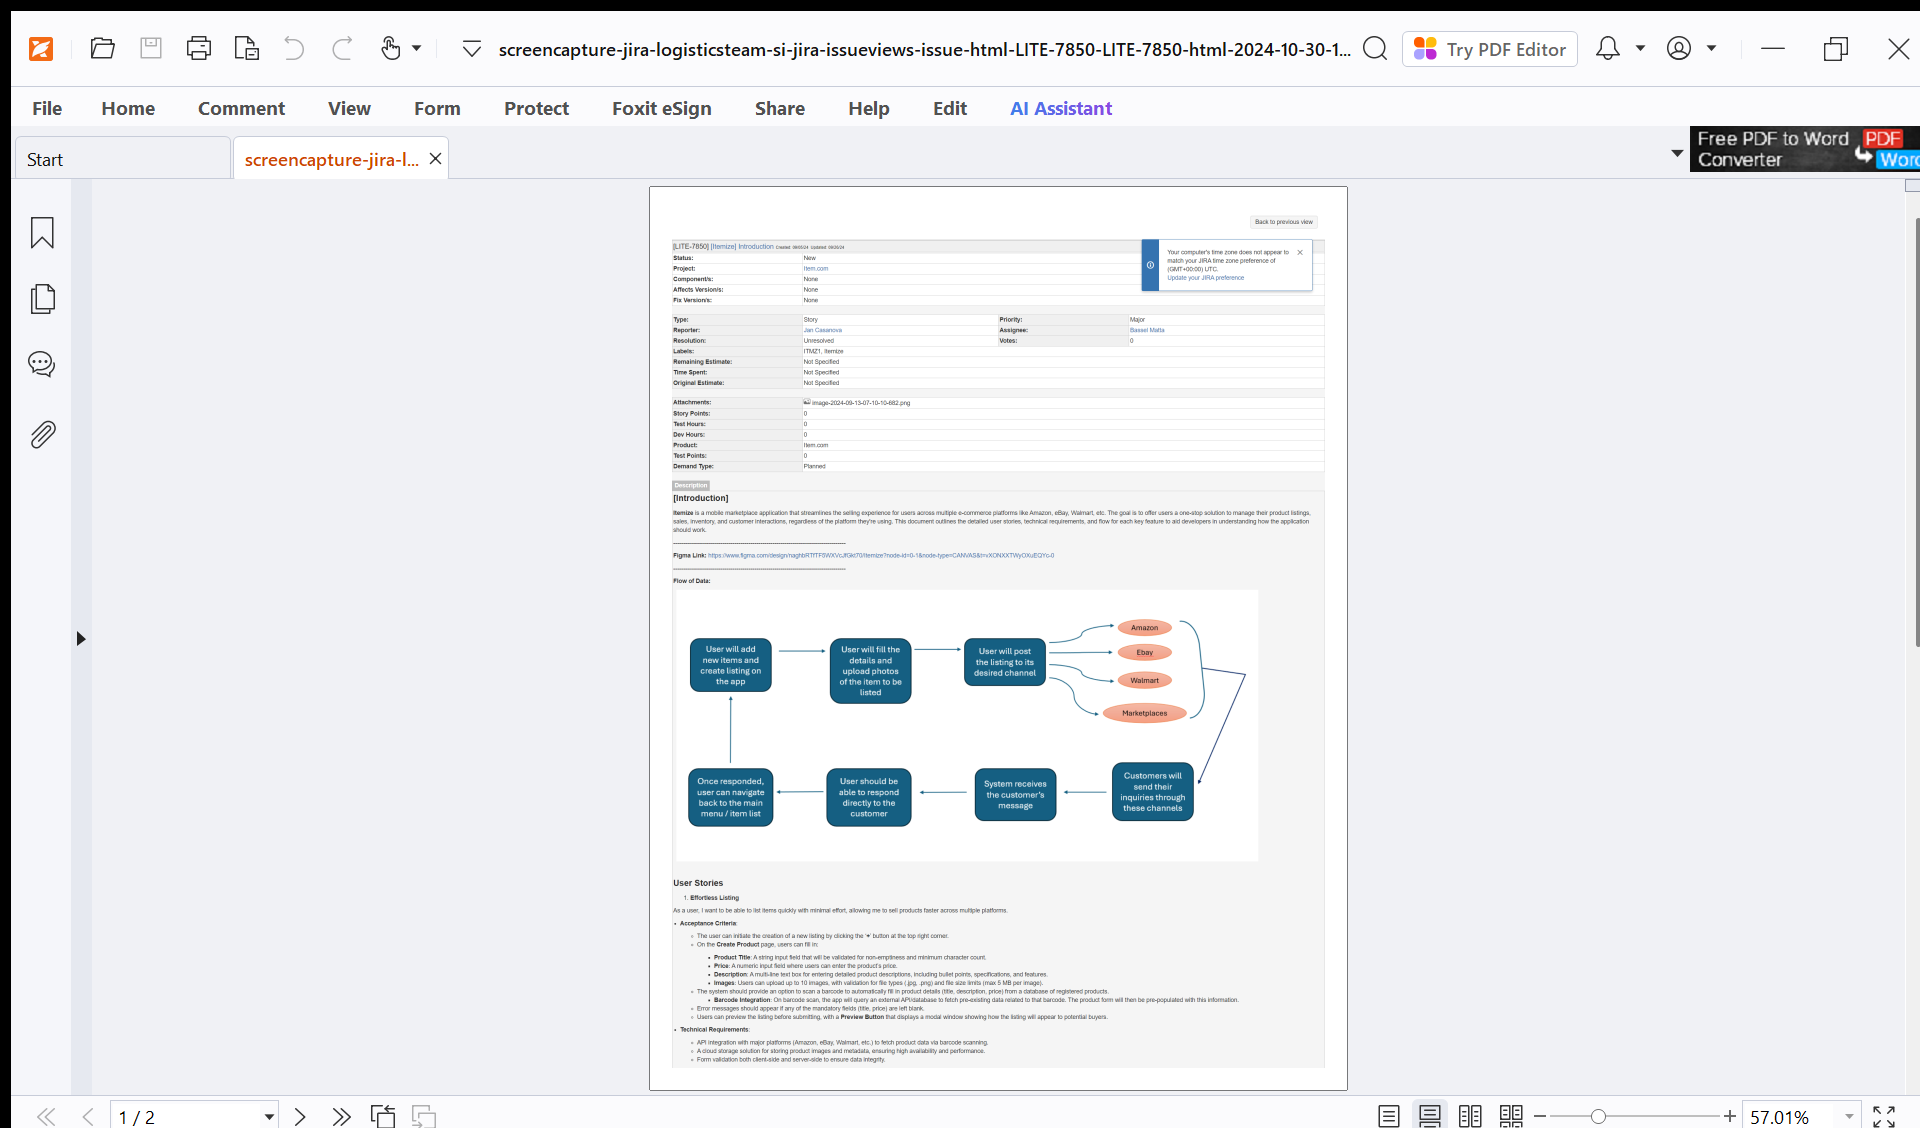Screen dimensions: 1920x1128
Task: Open the Bookmarks panel icon
Action: (42, 233)
